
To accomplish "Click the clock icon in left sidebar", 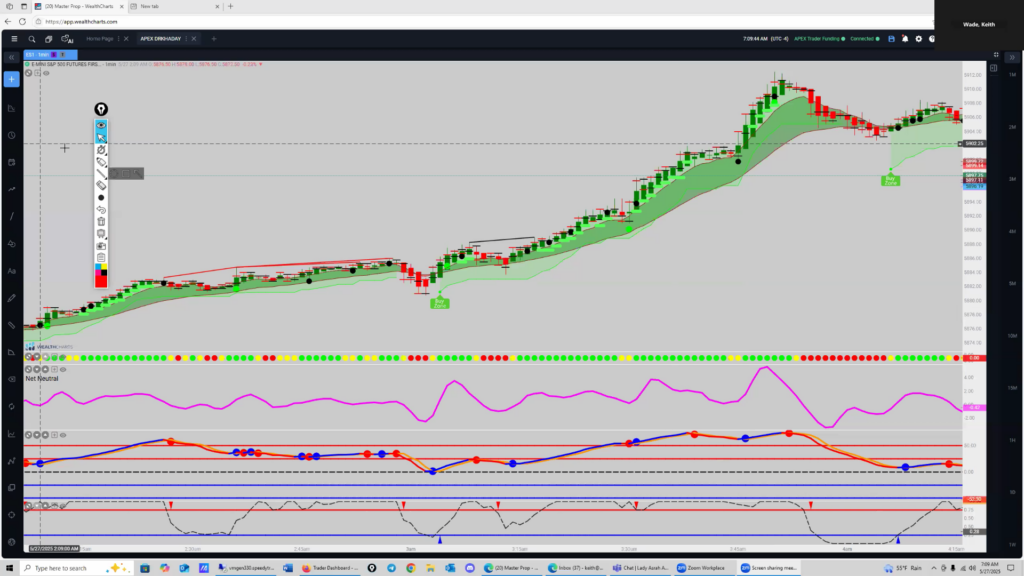I will click(12, 135).
